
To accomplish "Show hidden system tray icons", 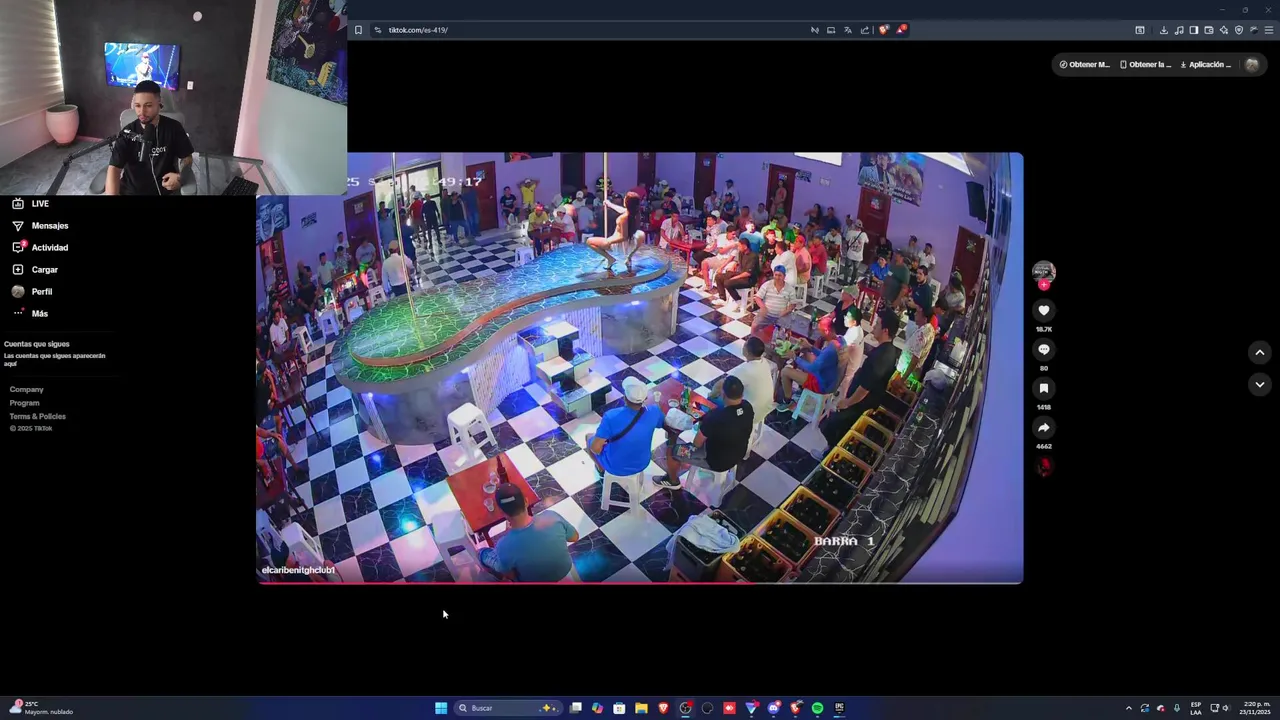I will pos(1129,708).
